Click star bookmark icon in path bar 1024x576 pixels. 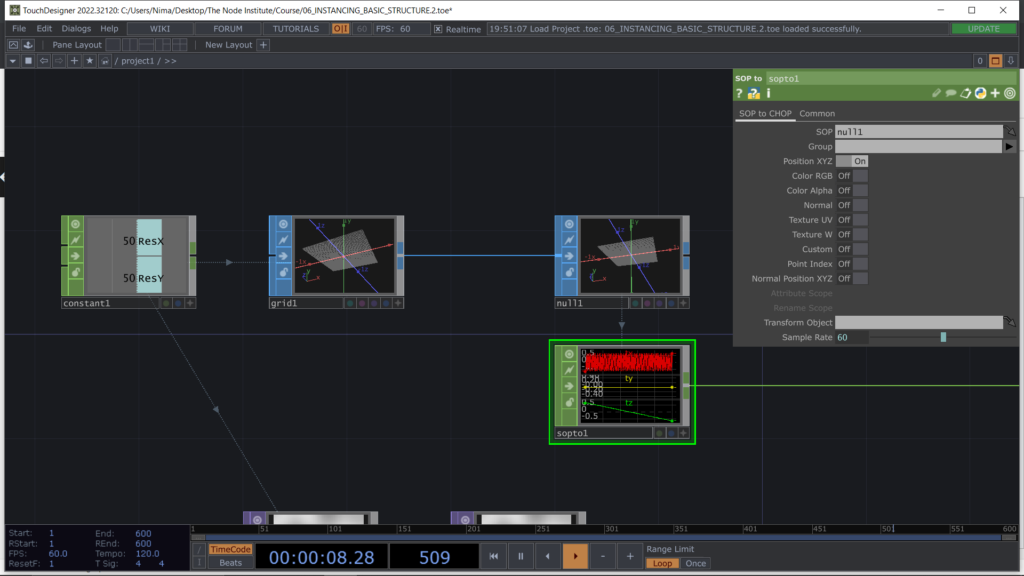[89, 61]
